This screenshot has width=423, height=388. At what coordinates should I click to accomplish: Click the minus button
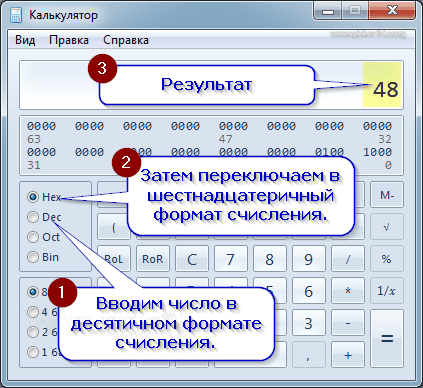[x=348, y=323]
